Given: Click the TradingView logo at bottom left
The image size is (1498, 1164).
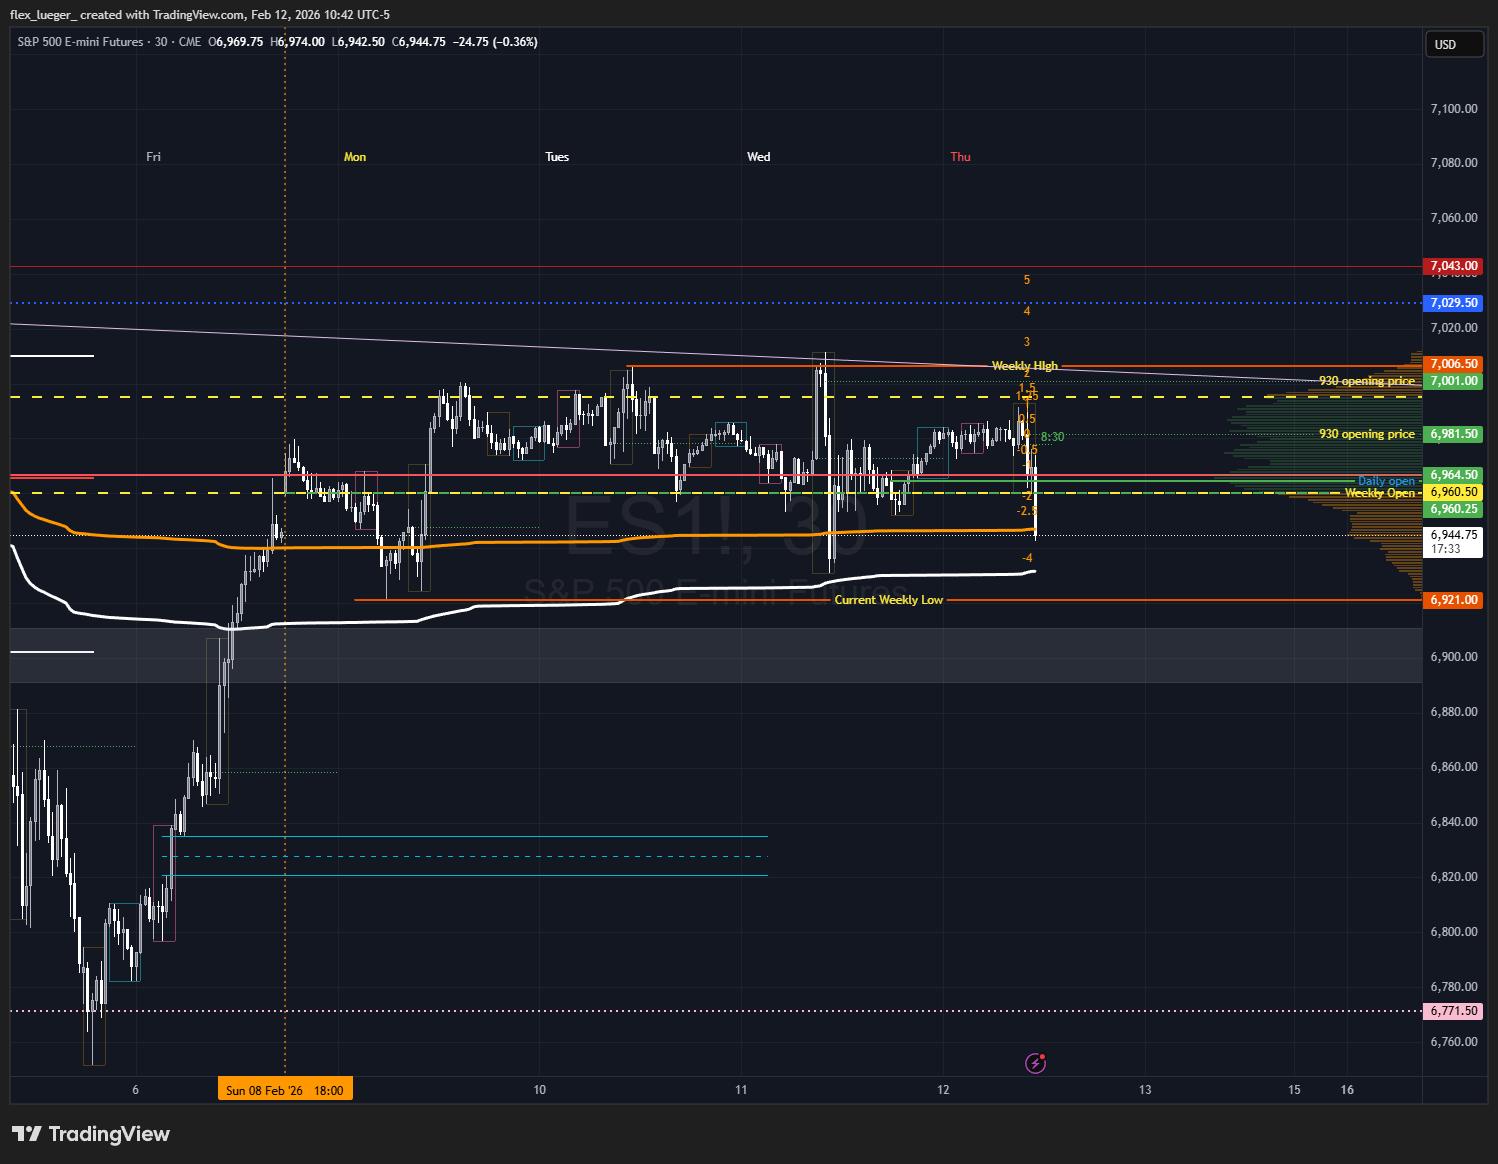Looking at the screenshot, I should (91, 1134).
